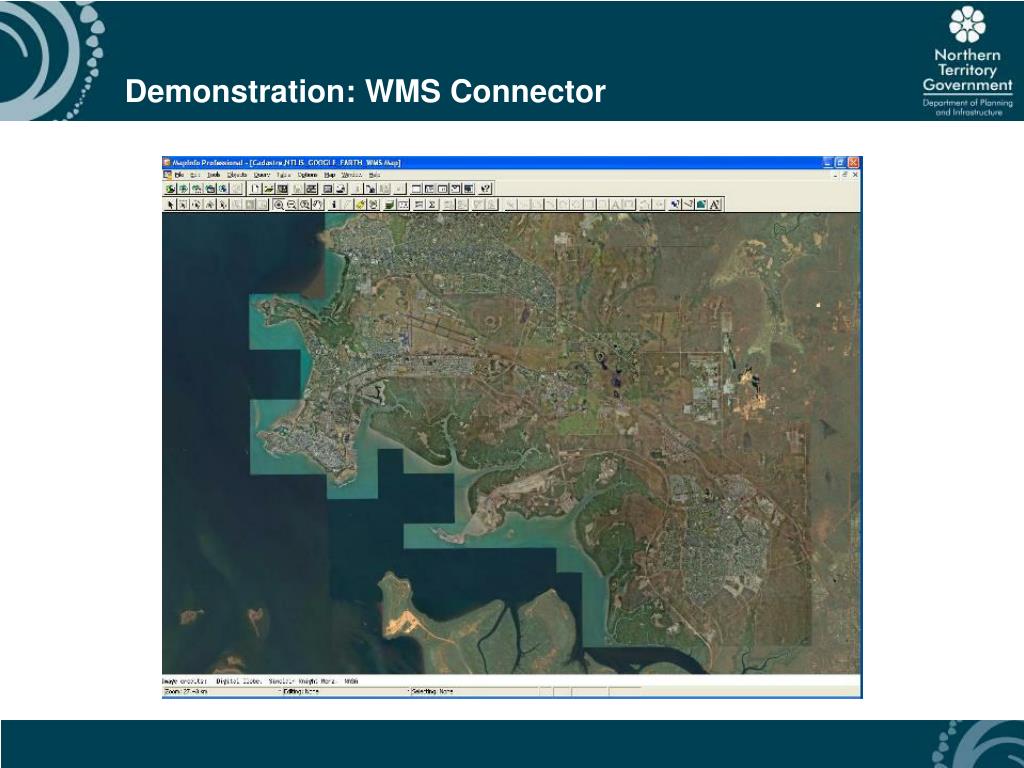The height and width of the screenshot is (768, 1024).
Task: Activate the Zoom-in magnifier tool
Action: pyautogui.click(x=279, y=204)
